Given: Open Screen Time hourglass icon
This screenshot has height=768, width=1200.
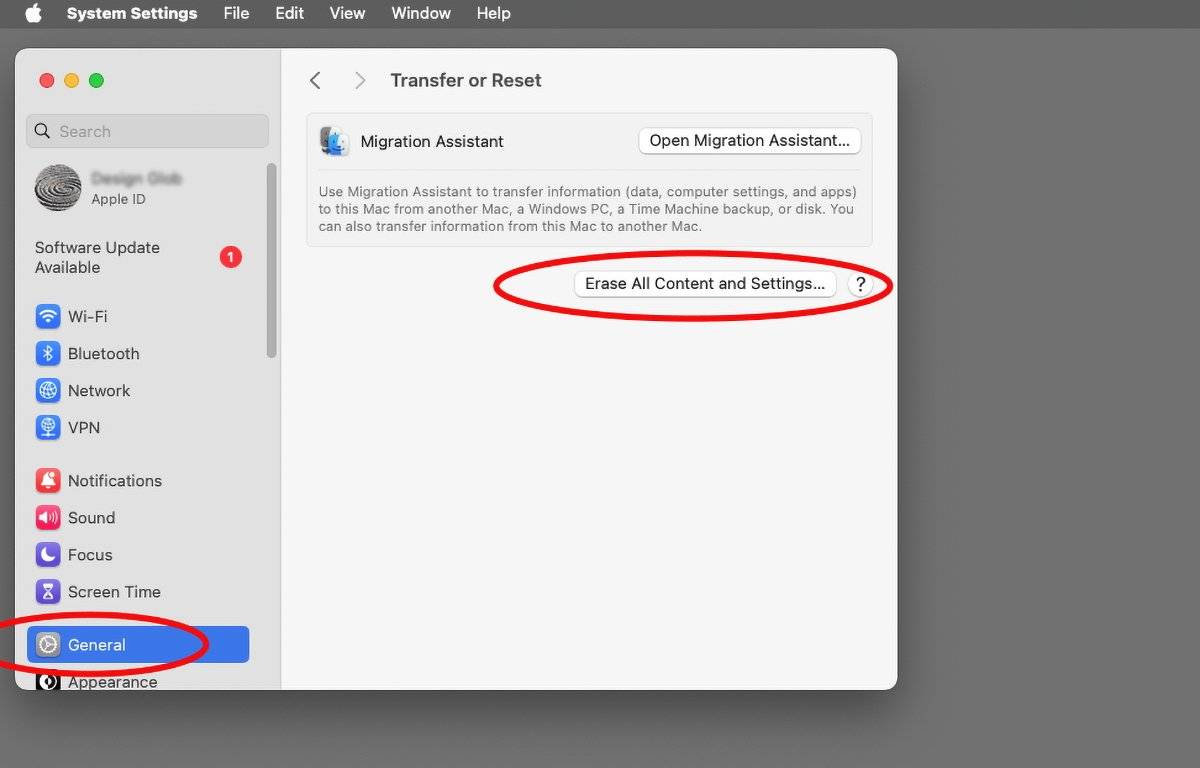Looking at the screenshot, I should 47,592.
